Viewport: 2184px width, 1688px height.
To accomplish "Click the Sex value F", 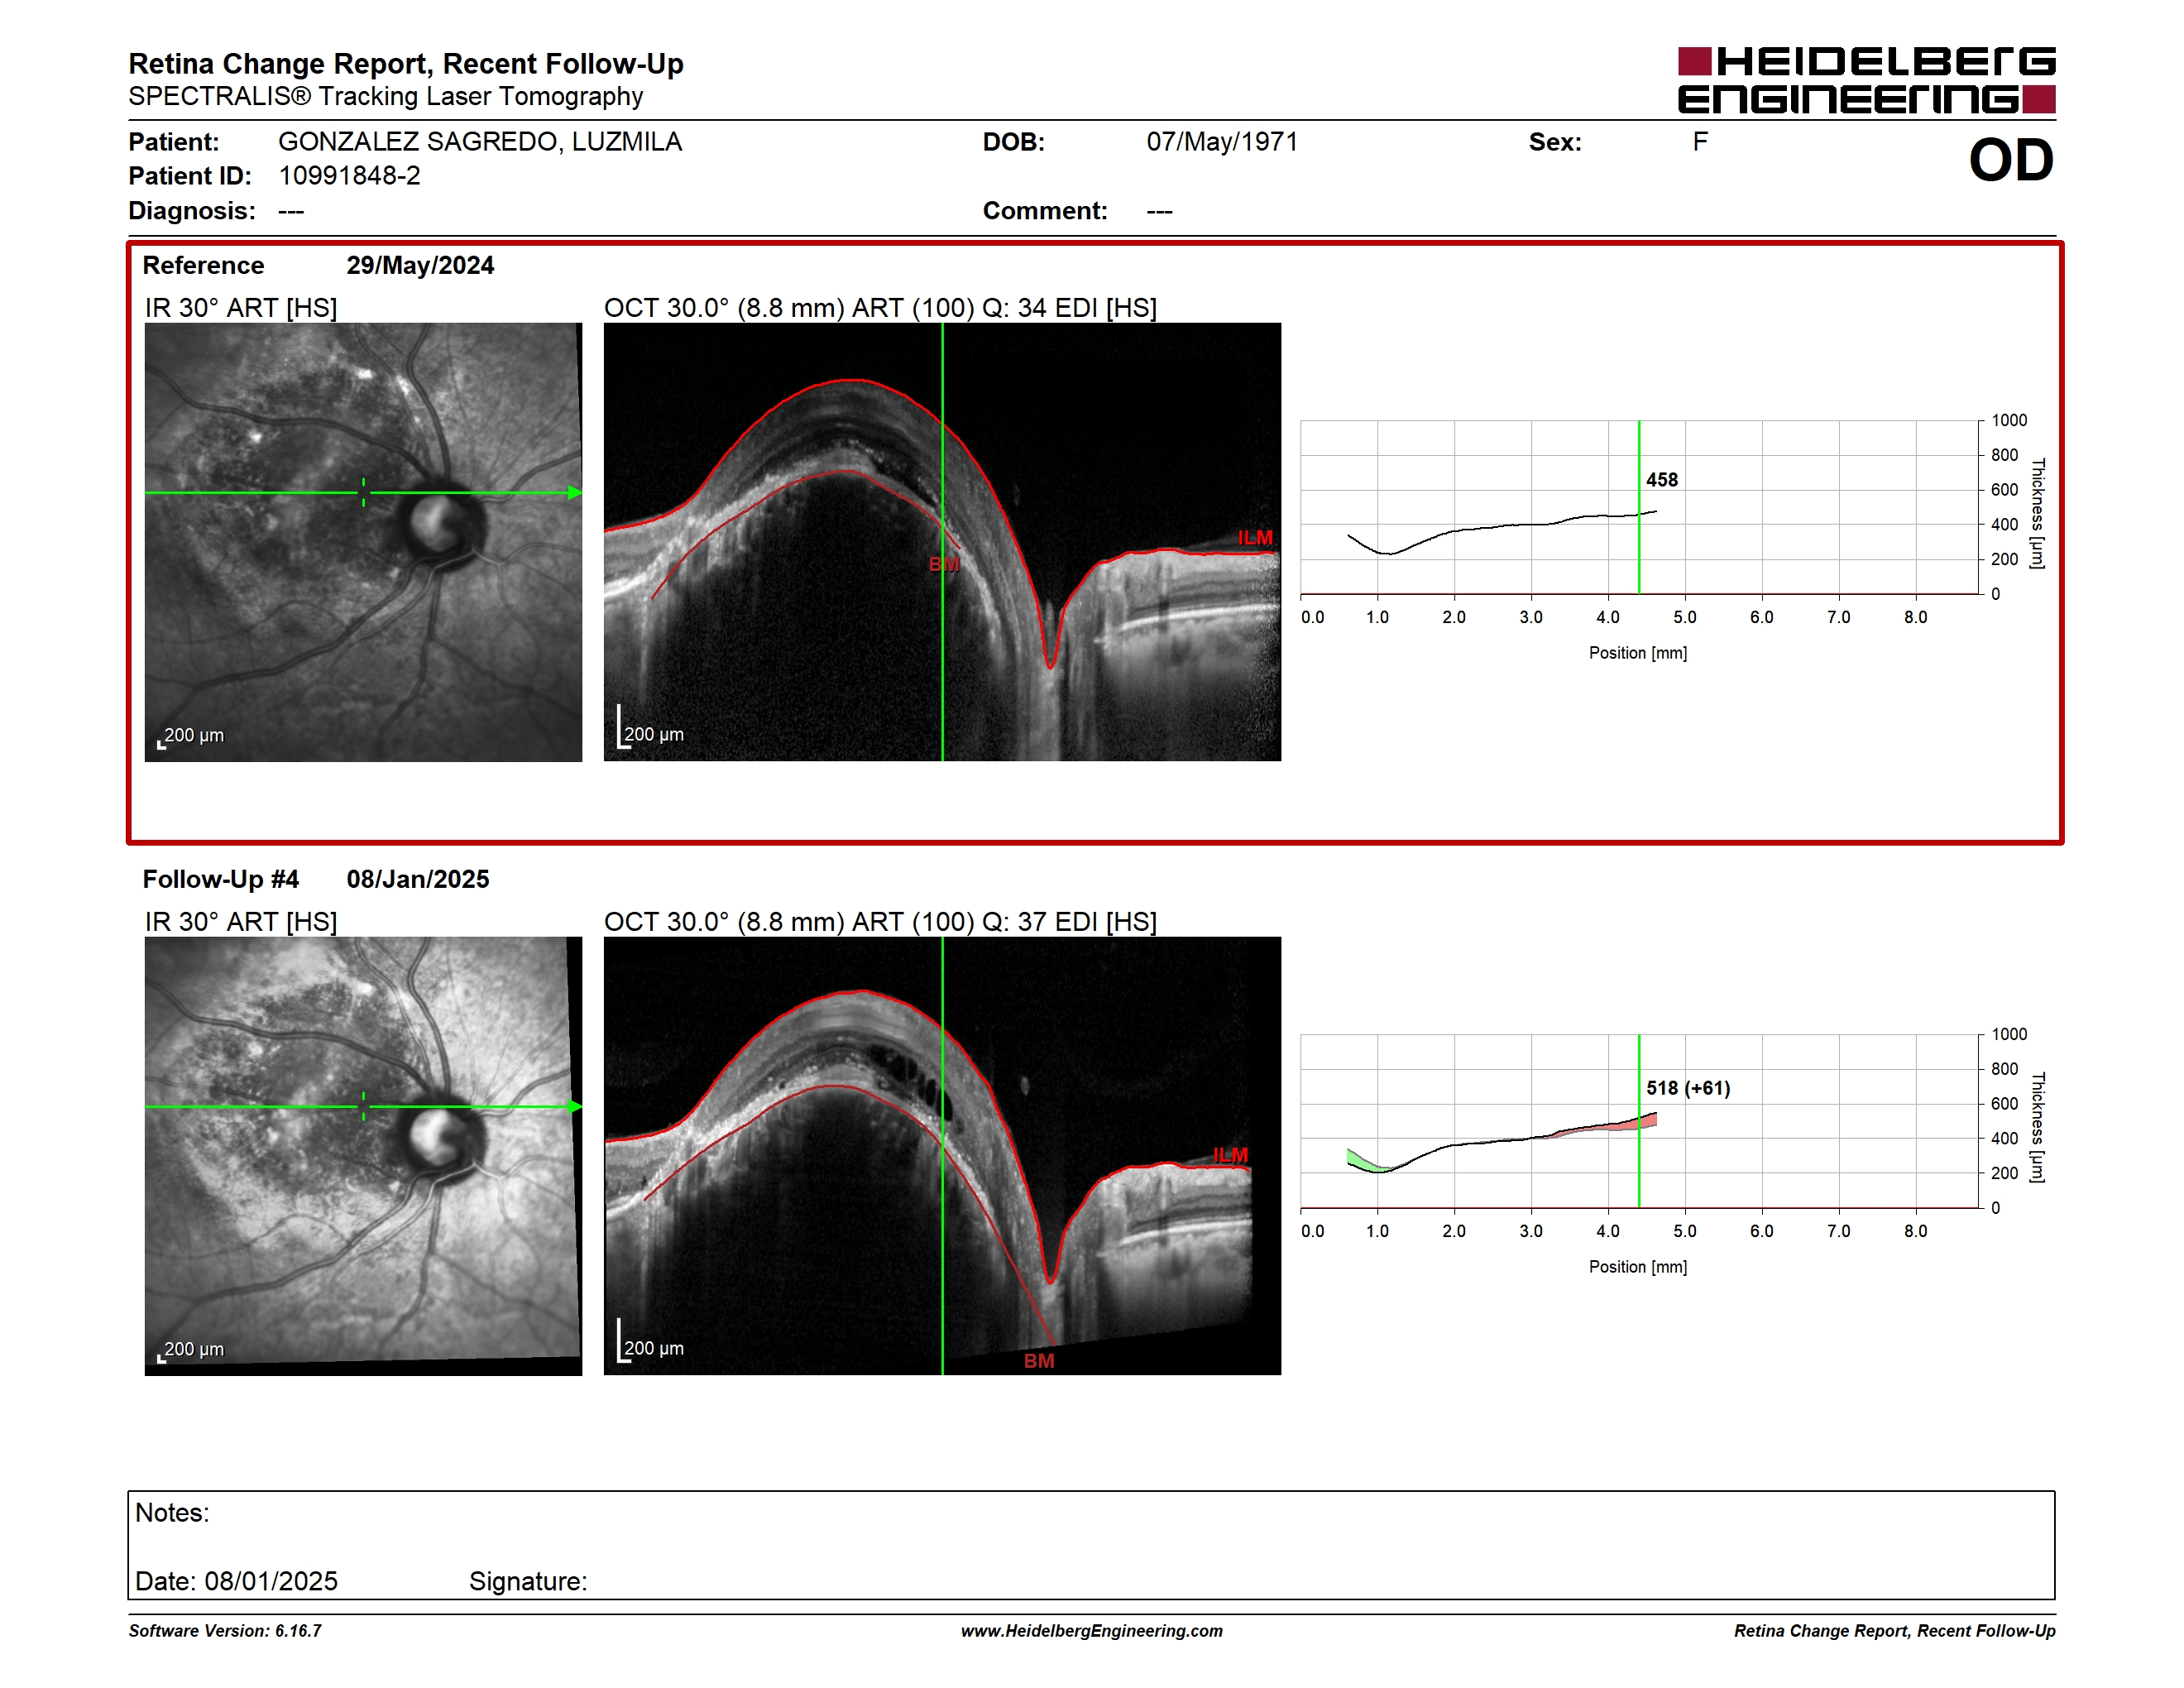I will [x=1700, y=142].
